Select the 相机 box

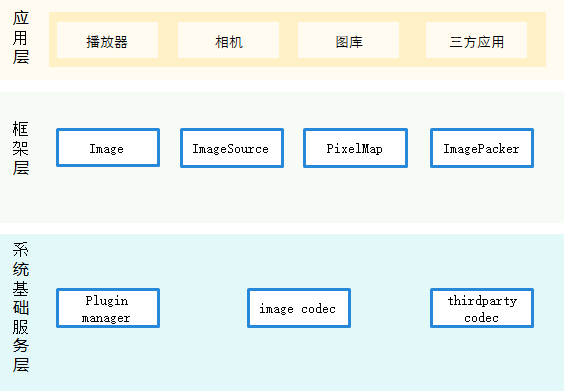[x=228, y=40]
